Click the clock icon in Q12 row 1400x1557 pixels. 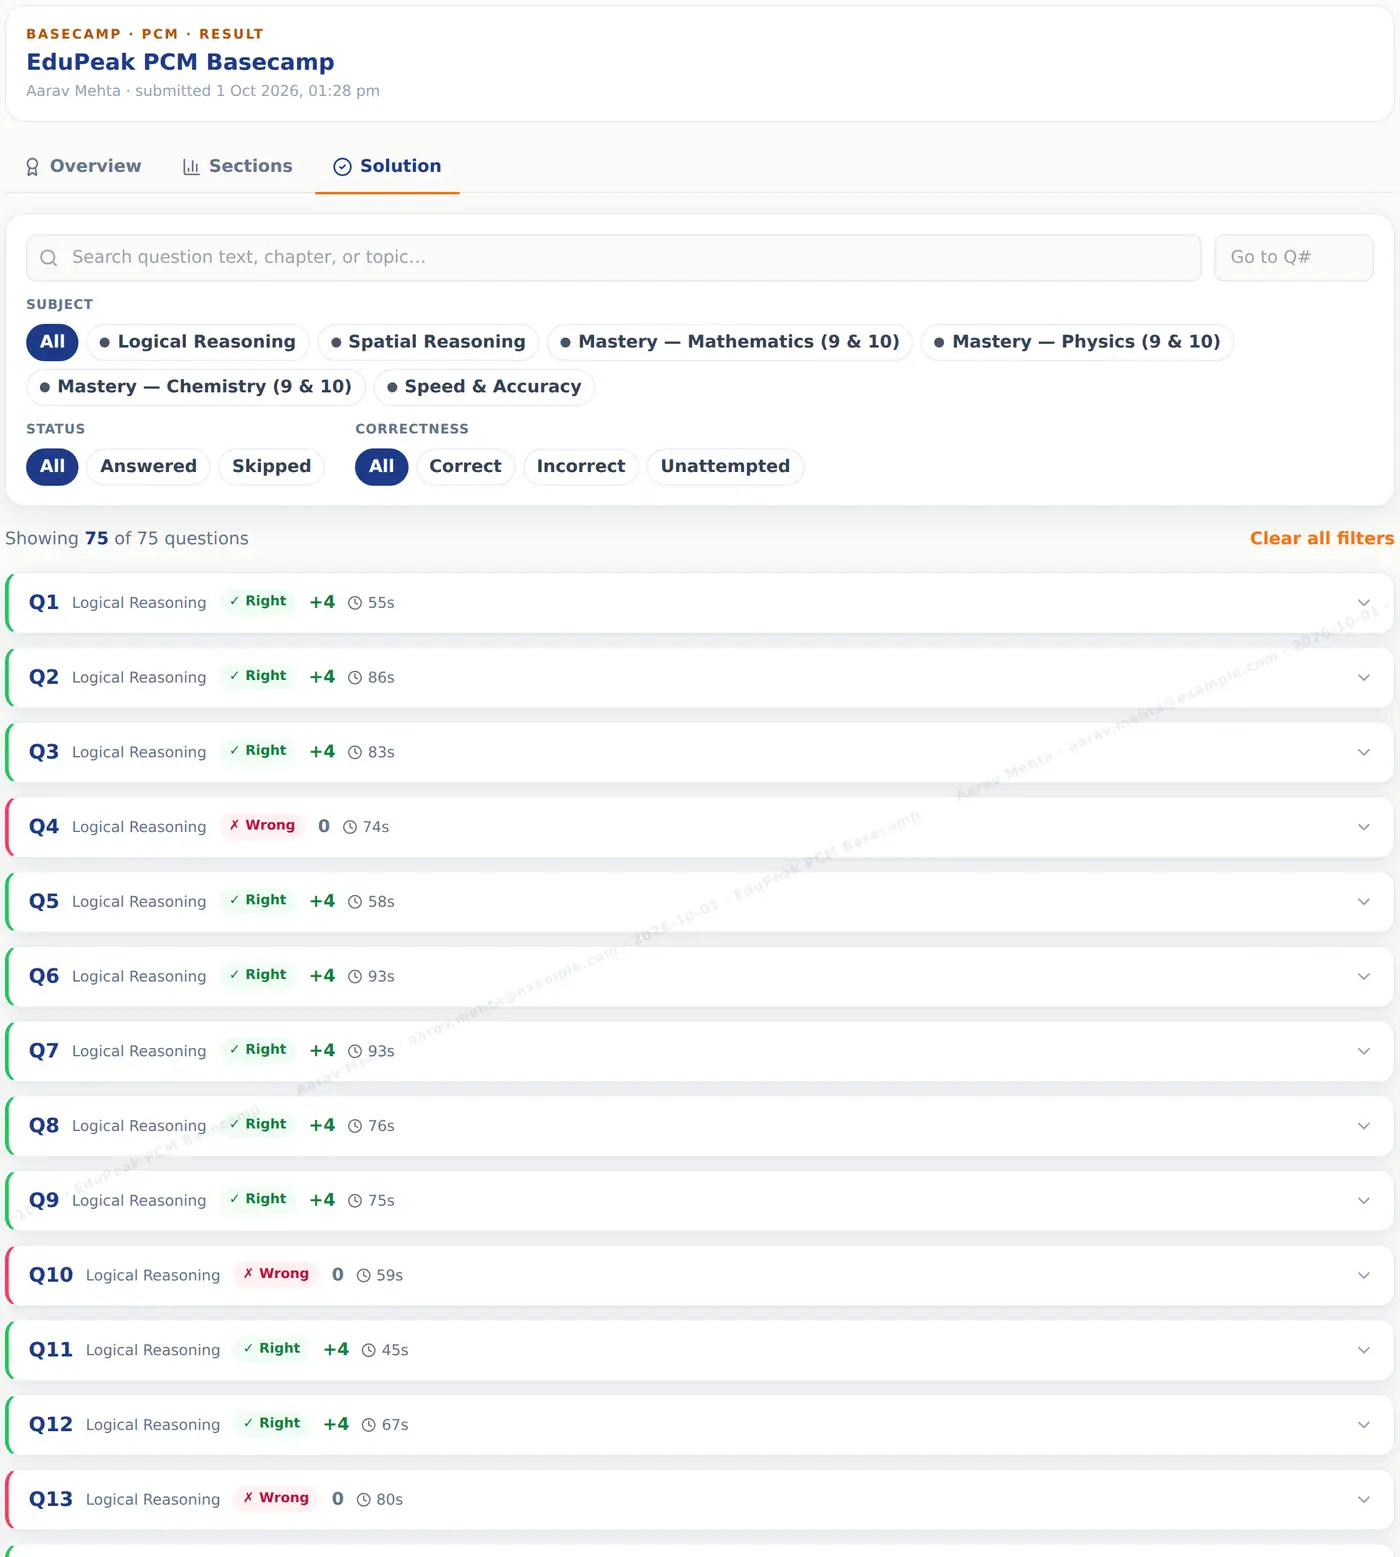point(369,1425)
